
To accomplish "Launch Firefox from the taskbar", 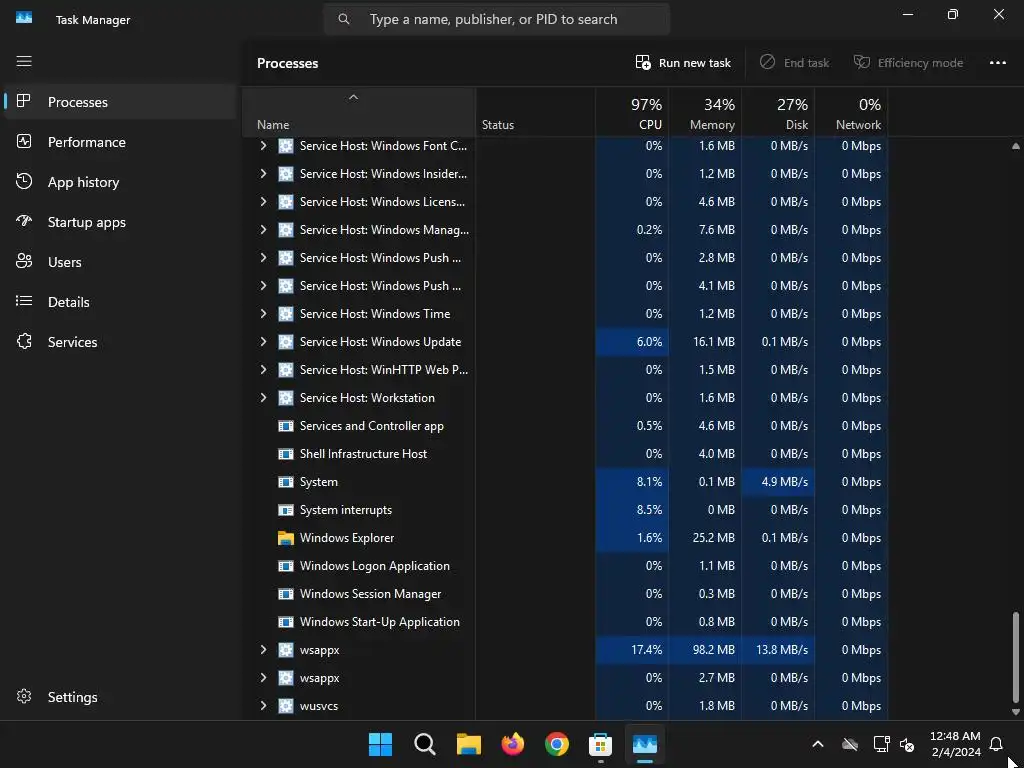I will [513, 744].
